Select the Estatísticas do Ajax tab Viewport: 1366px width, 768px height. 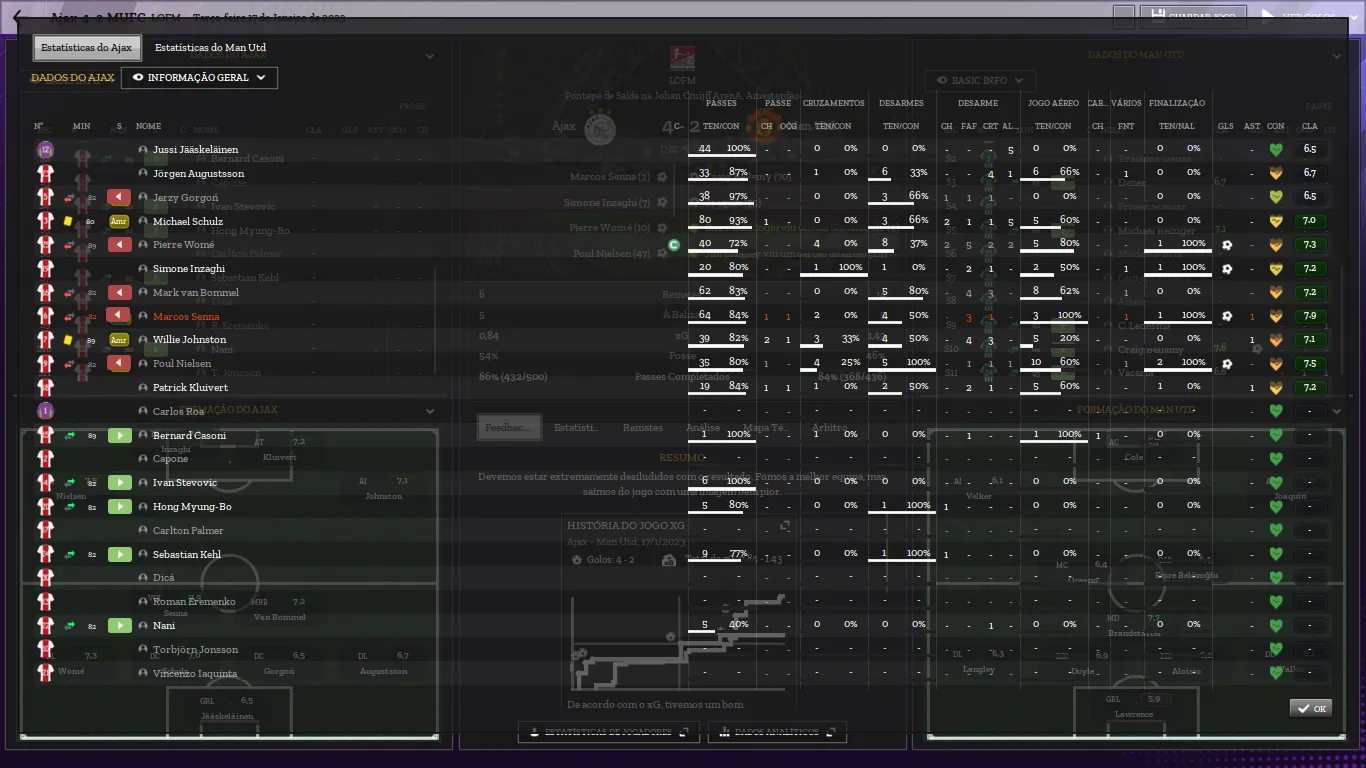tap(87, 48)
